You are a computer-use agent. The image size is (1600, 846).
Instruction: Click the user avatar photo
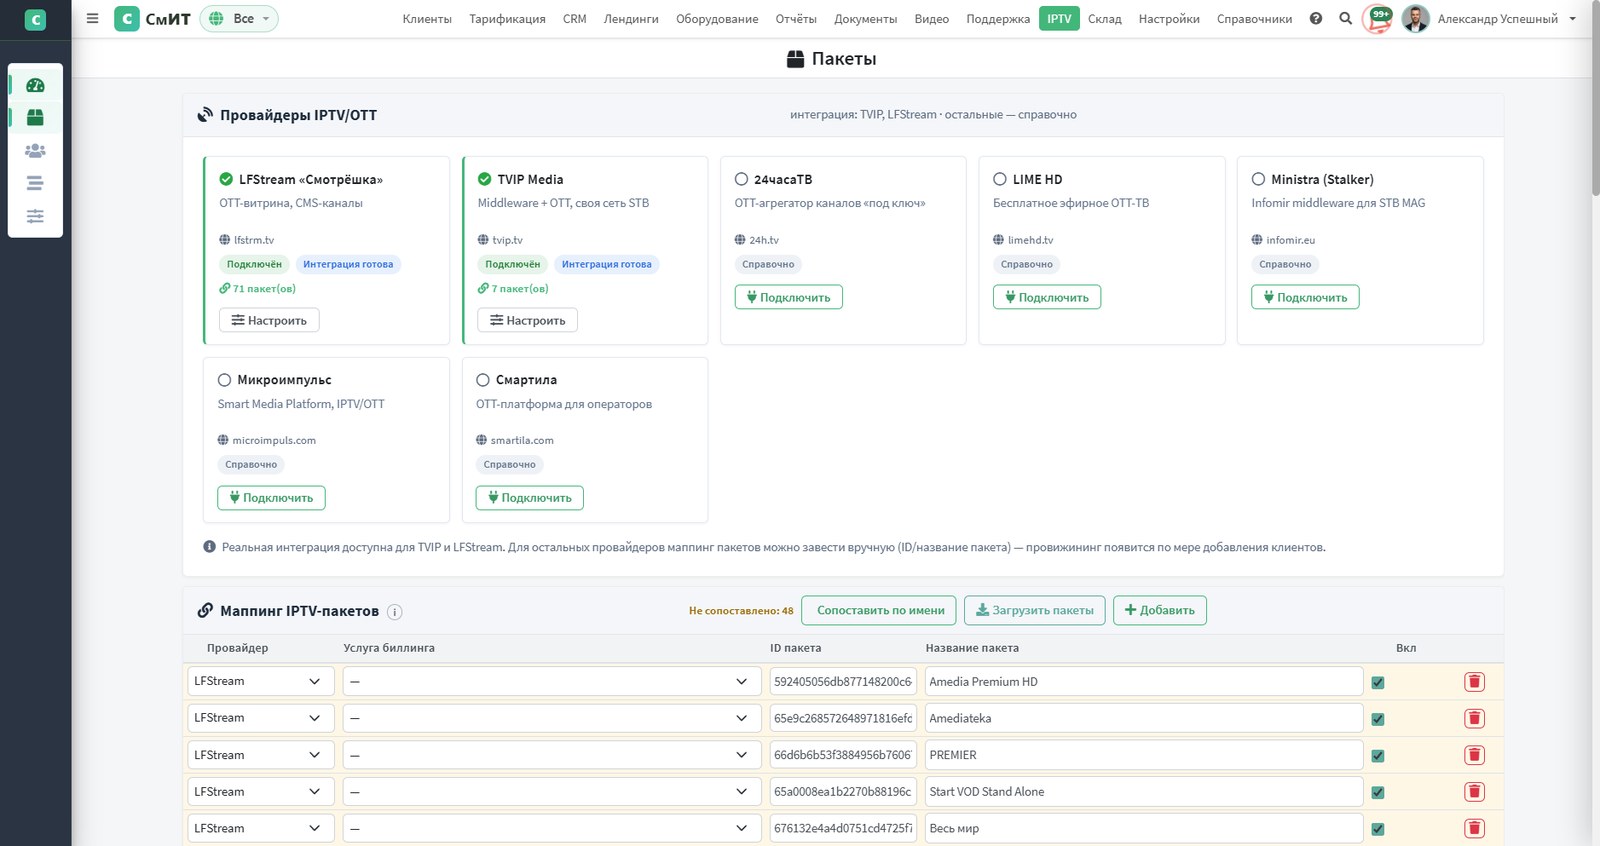pyautogui.click(x=1416, y=18)
